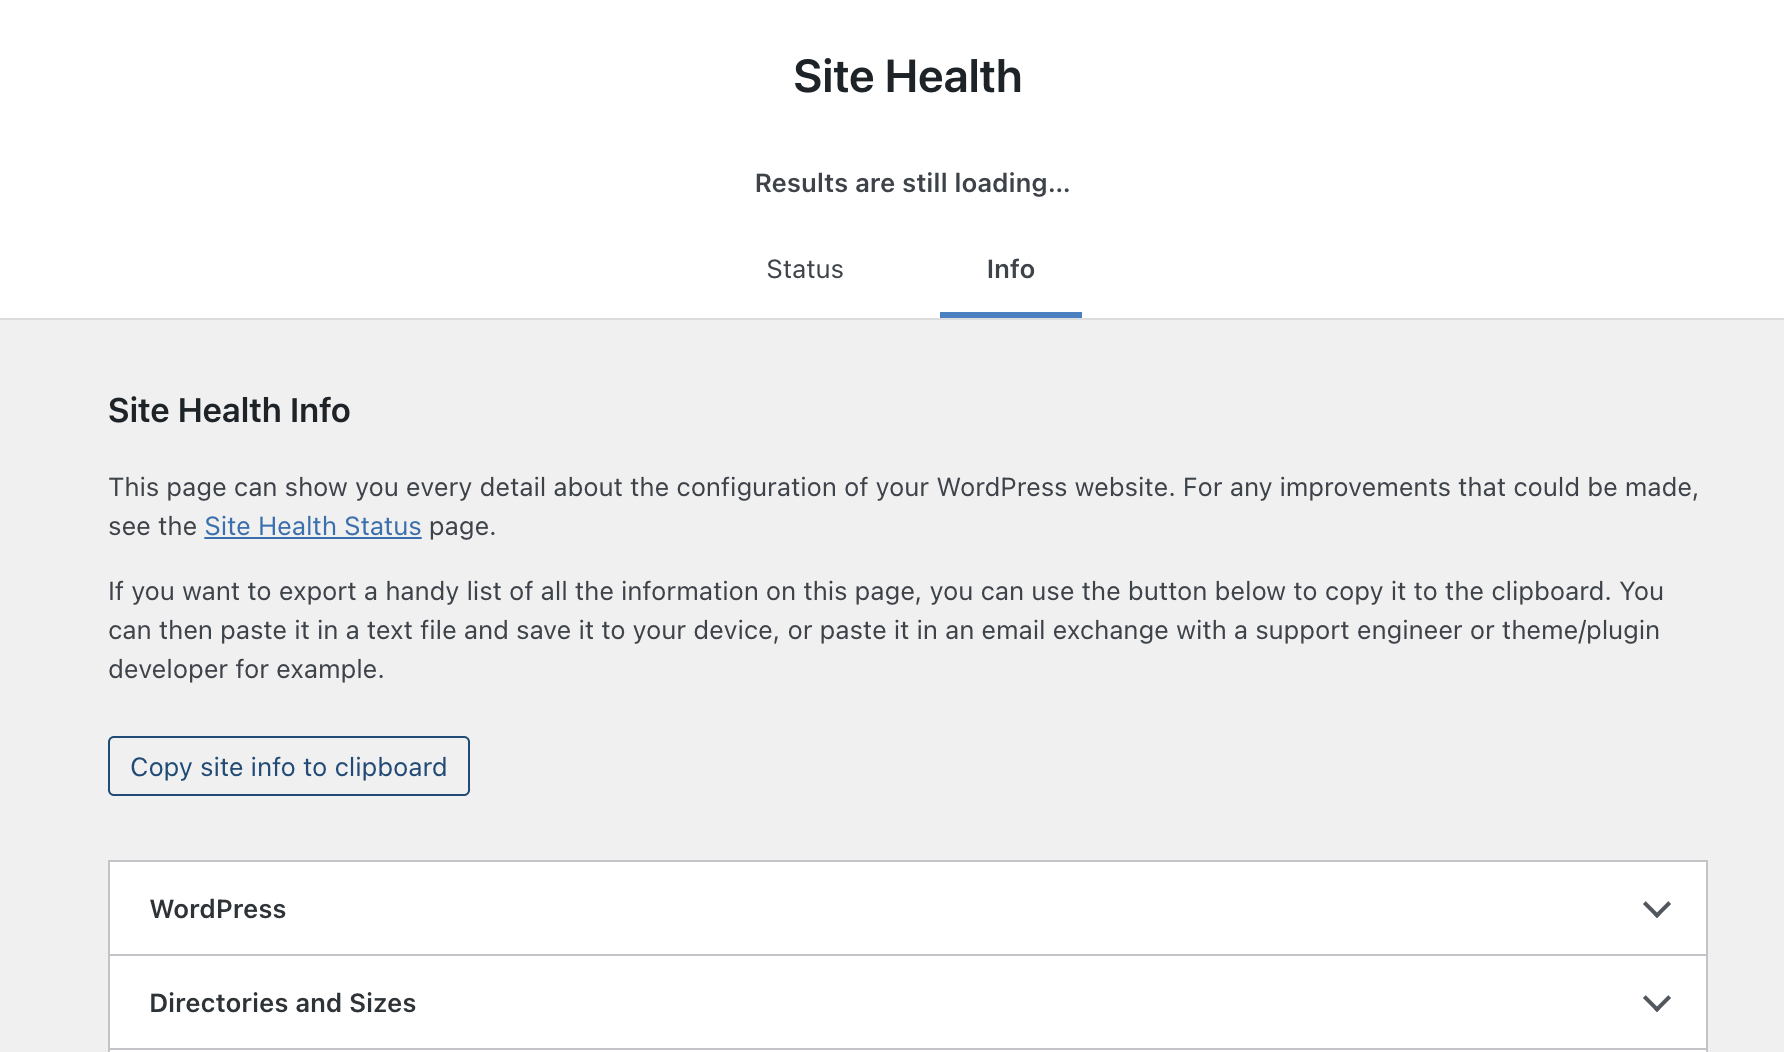This screenshot has width=1784, height=1052.
Task: Click the WordPress accordion title
Action: tap(218, 909)
